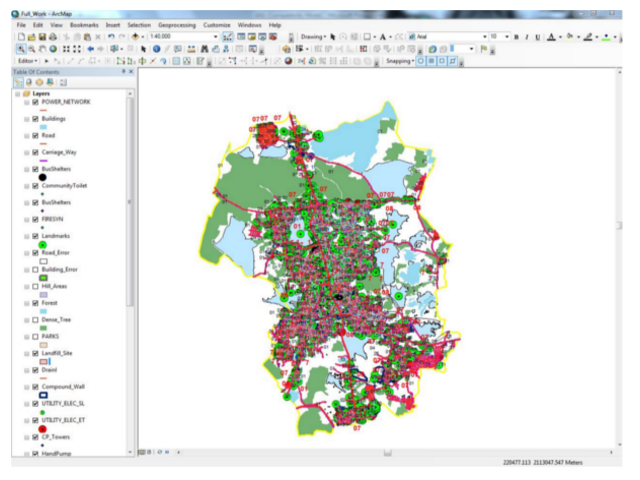Screen dimensions: 640x480
Task: Zoom to Full Extent globe icon
Action: (53, 49)
